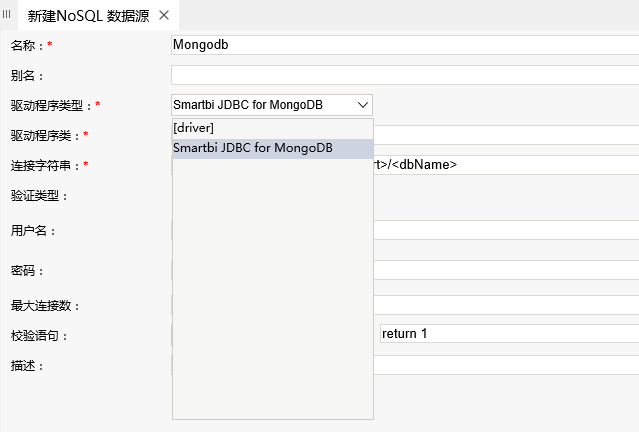
Task: Switch to the 新建NoSQL 数据源 tab
Action: pos(88,15)
